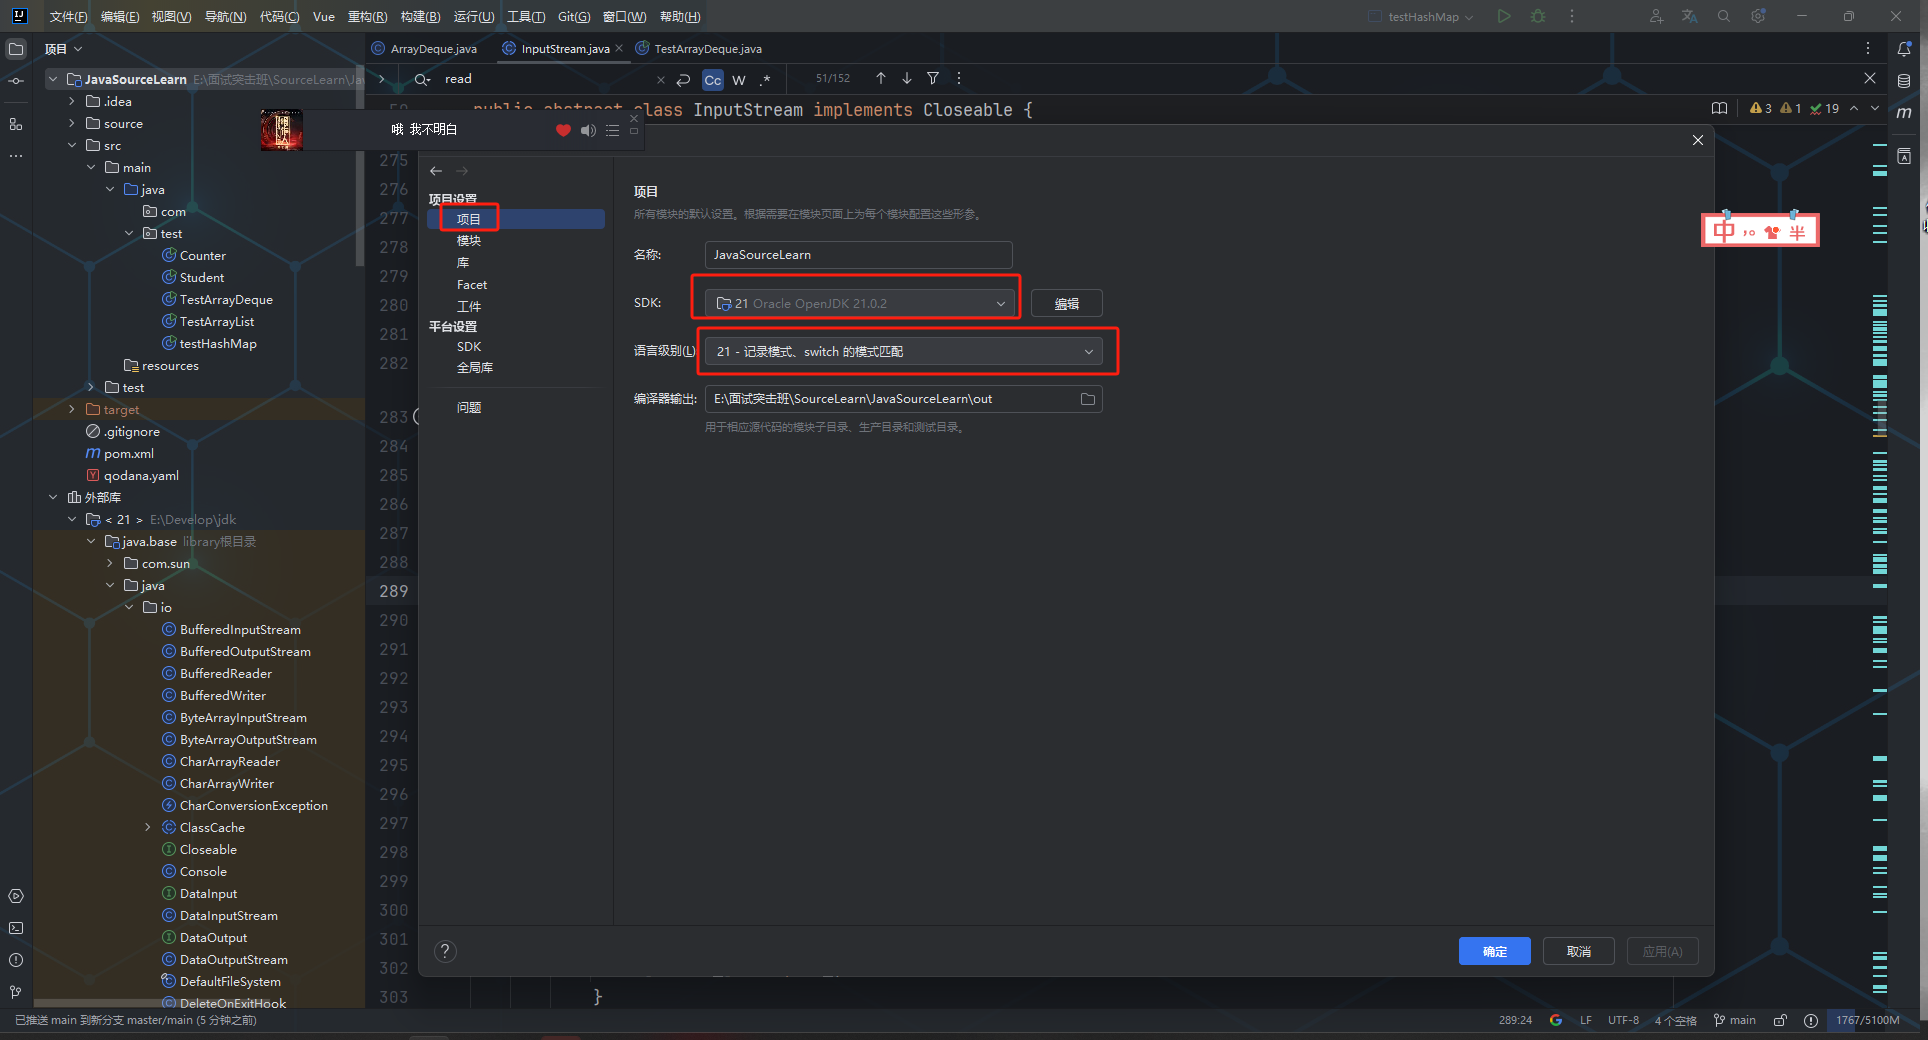Clear the search text 'read'
This screenshot has width=1928, height=1040.
(x=660, y=79)
